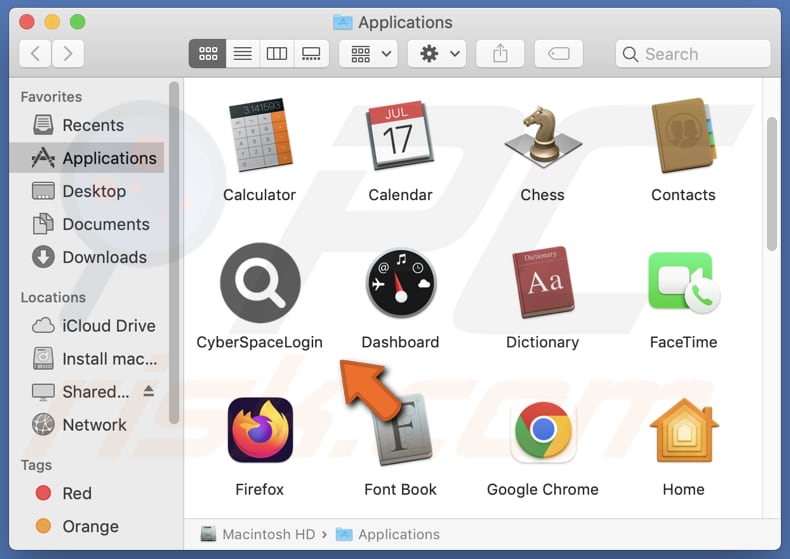This screenshot has height=559, width=790.
Task: Click the Edit Tags button
Action: (559, 53)
